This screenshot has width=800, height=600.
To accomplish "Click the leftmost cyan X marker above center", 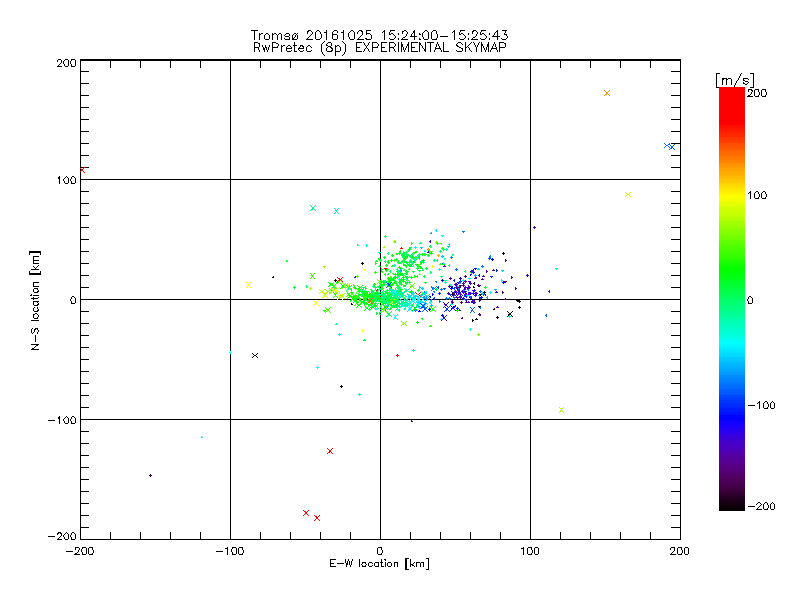I will [x=313, y=208].
